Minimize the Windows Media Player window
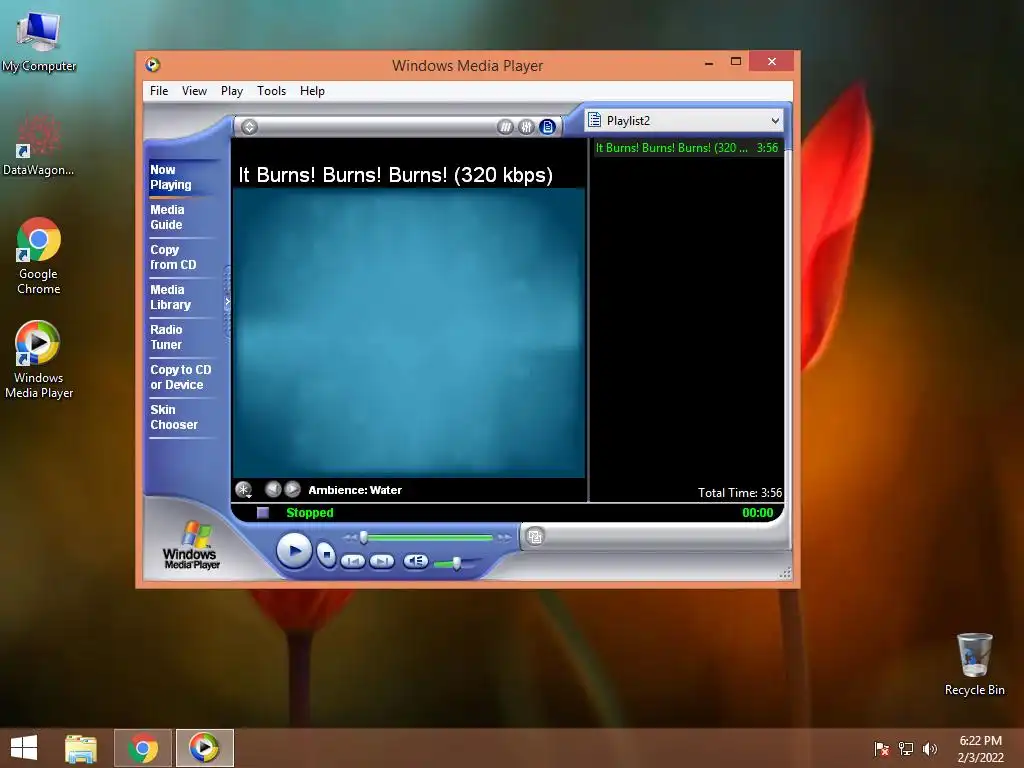This screenshot has height=768, width=1024. click(x=709, y=63)
